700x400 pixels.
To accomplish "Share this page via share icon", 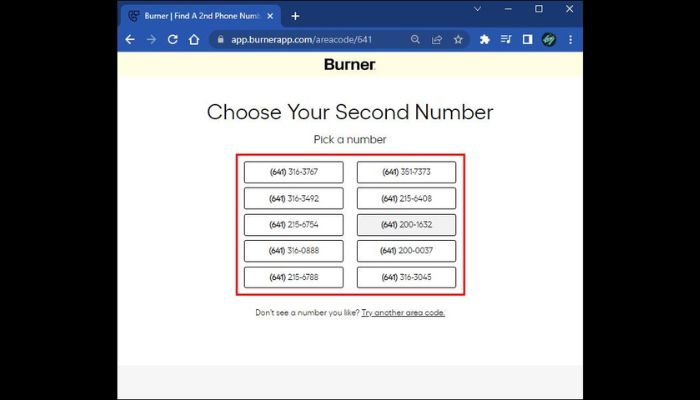I will pos(437,40).
